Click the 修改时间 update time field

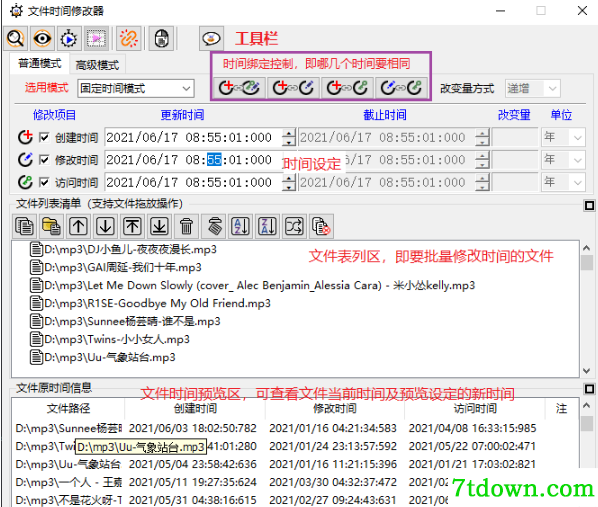pos(193,160)
